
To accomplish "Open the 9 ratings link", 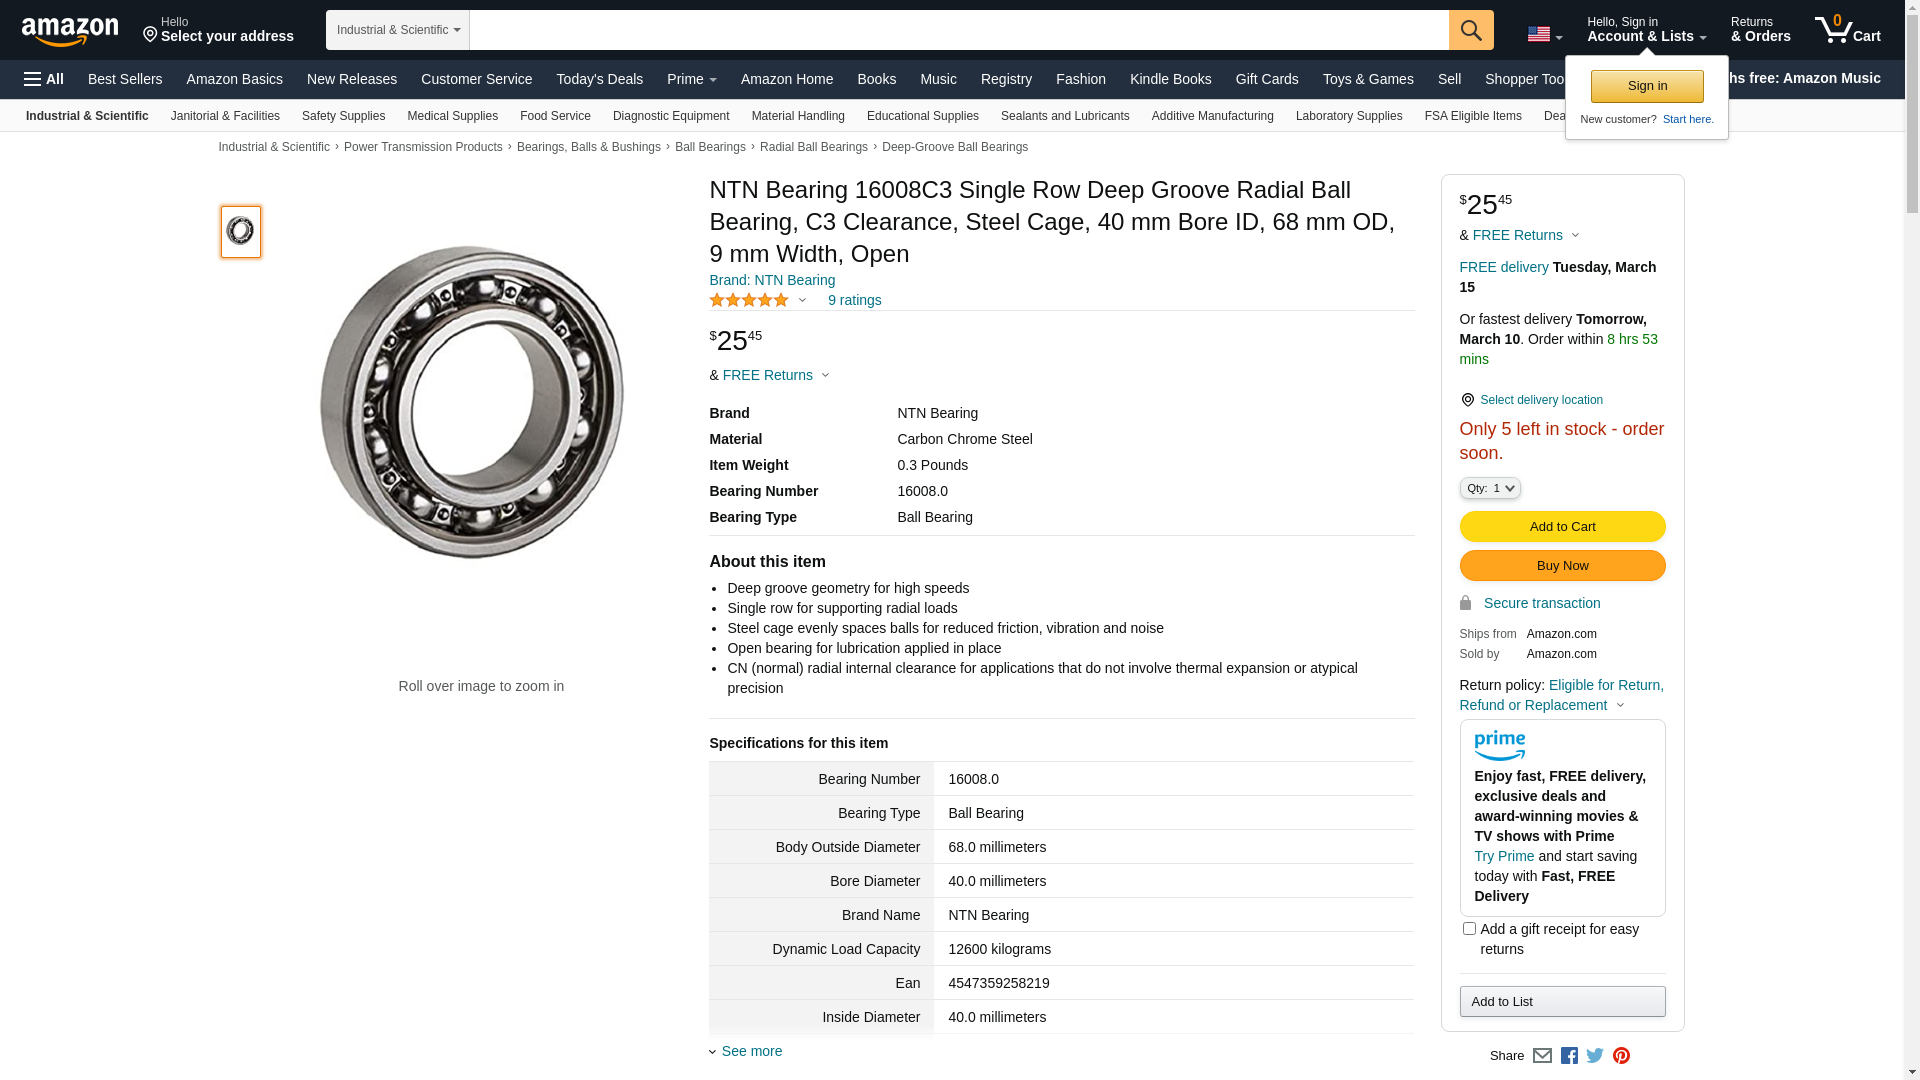I will (x=854, y=300).
